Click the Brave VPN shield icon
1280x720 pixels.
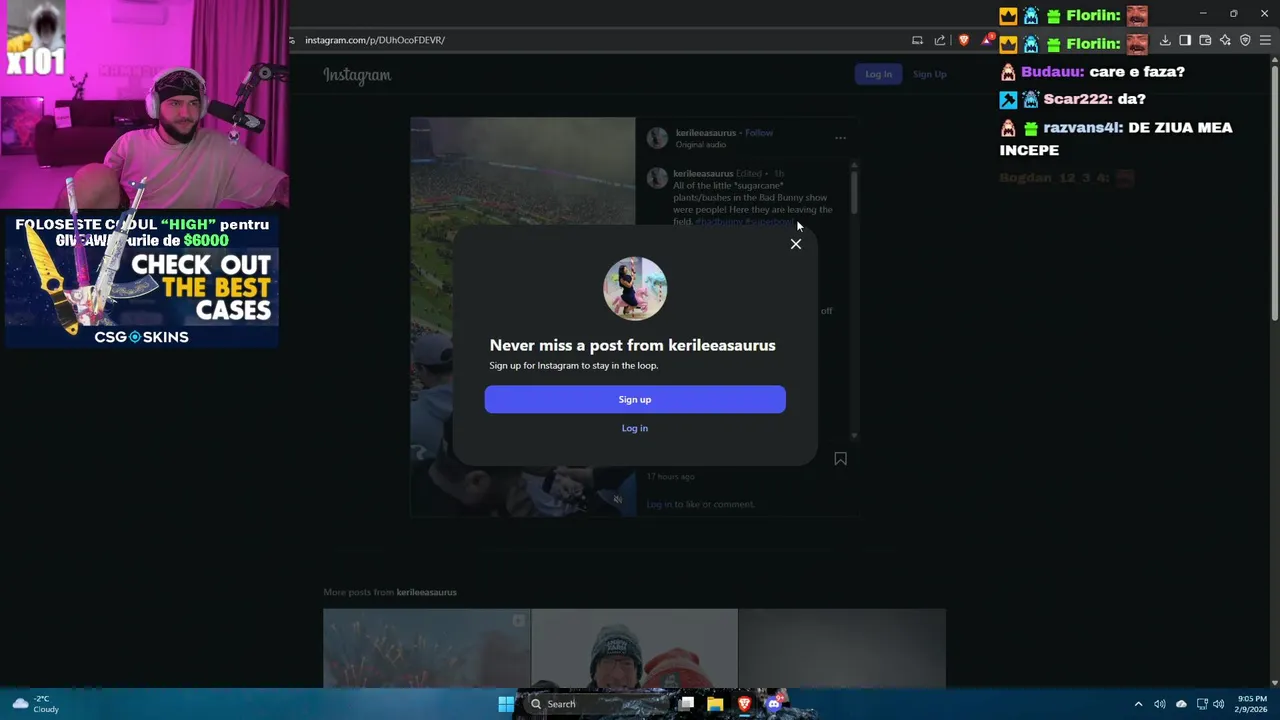[1245, 40]
